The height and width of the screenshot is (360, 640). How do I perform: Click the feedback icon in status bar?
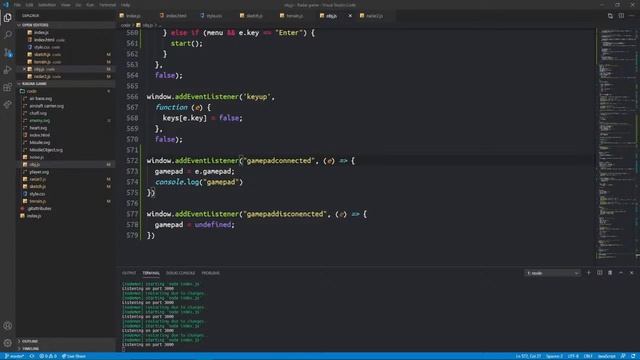pos(623,356)
